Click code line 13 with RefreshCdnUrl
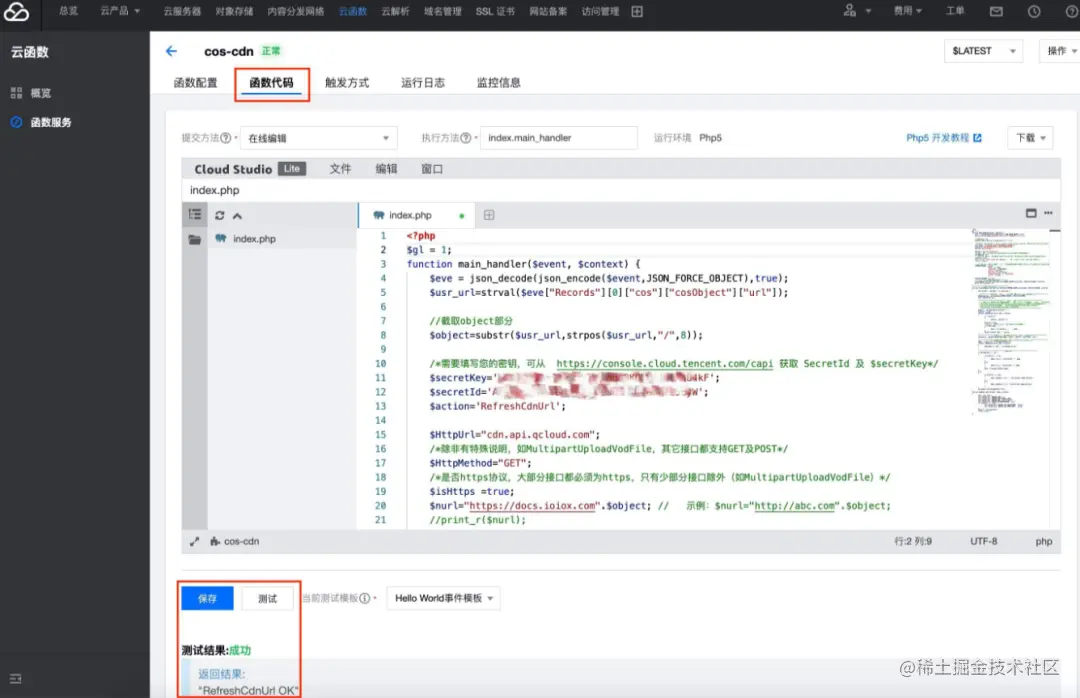 [x=497, y=406]
